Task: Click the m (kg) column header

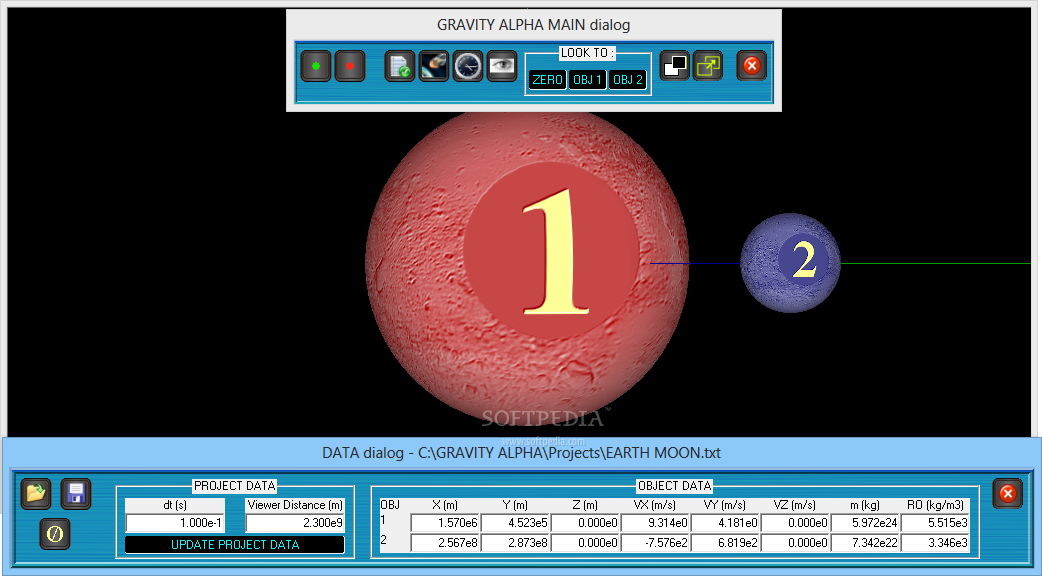Action: (865, 505)
